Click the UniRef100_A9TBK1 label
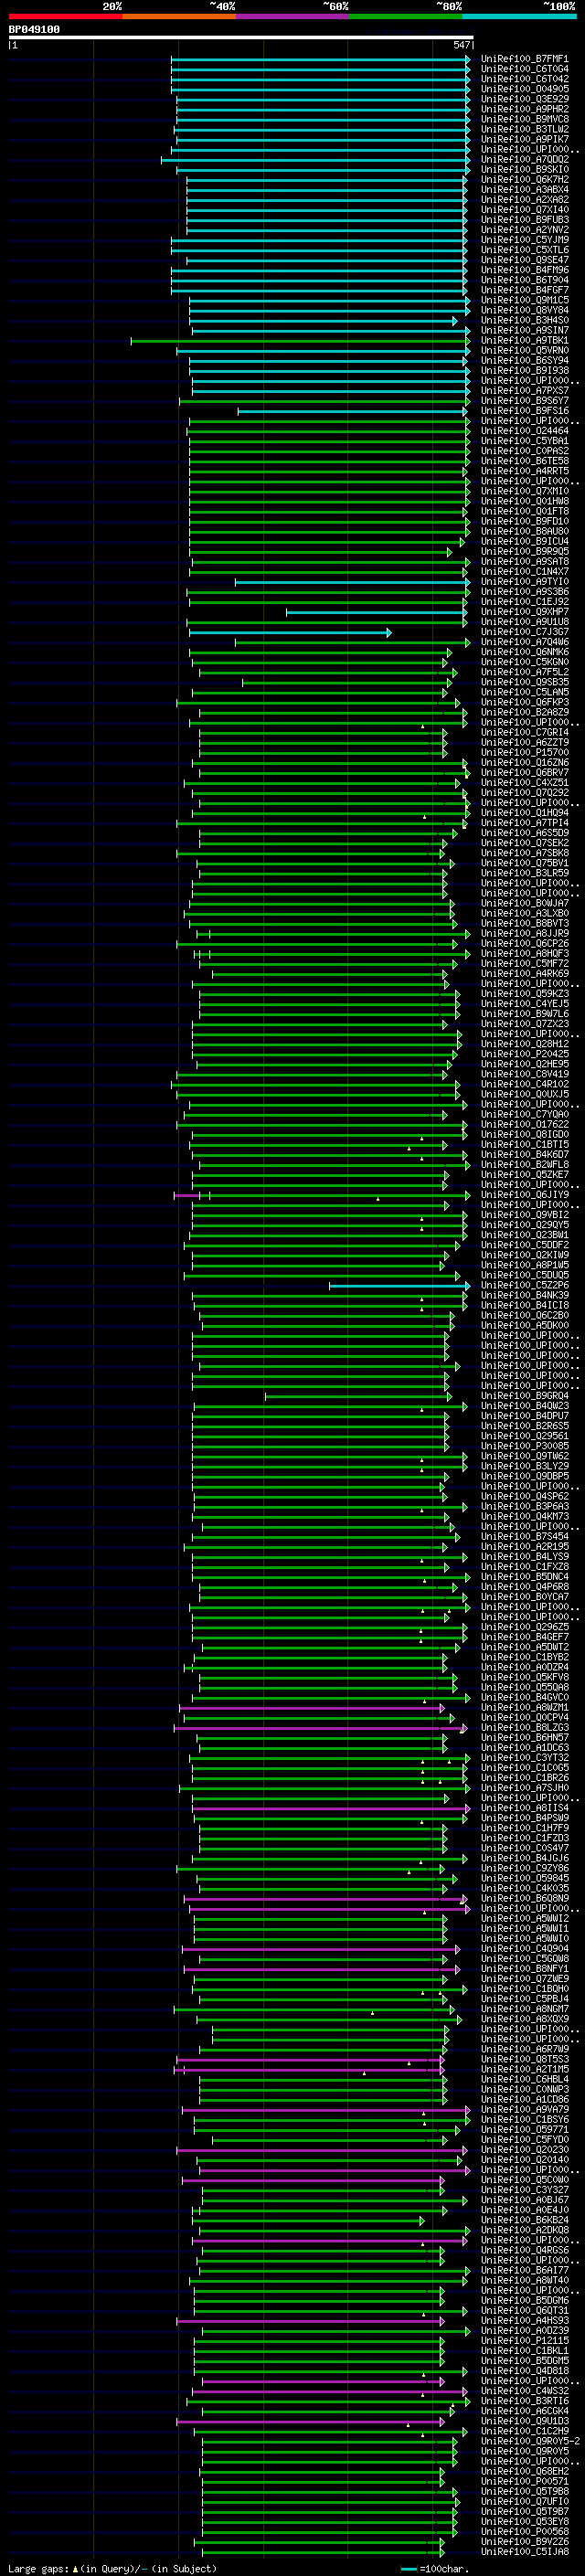Image resolution: width=585 pixels, height=2576 pixels. (525, 341)
